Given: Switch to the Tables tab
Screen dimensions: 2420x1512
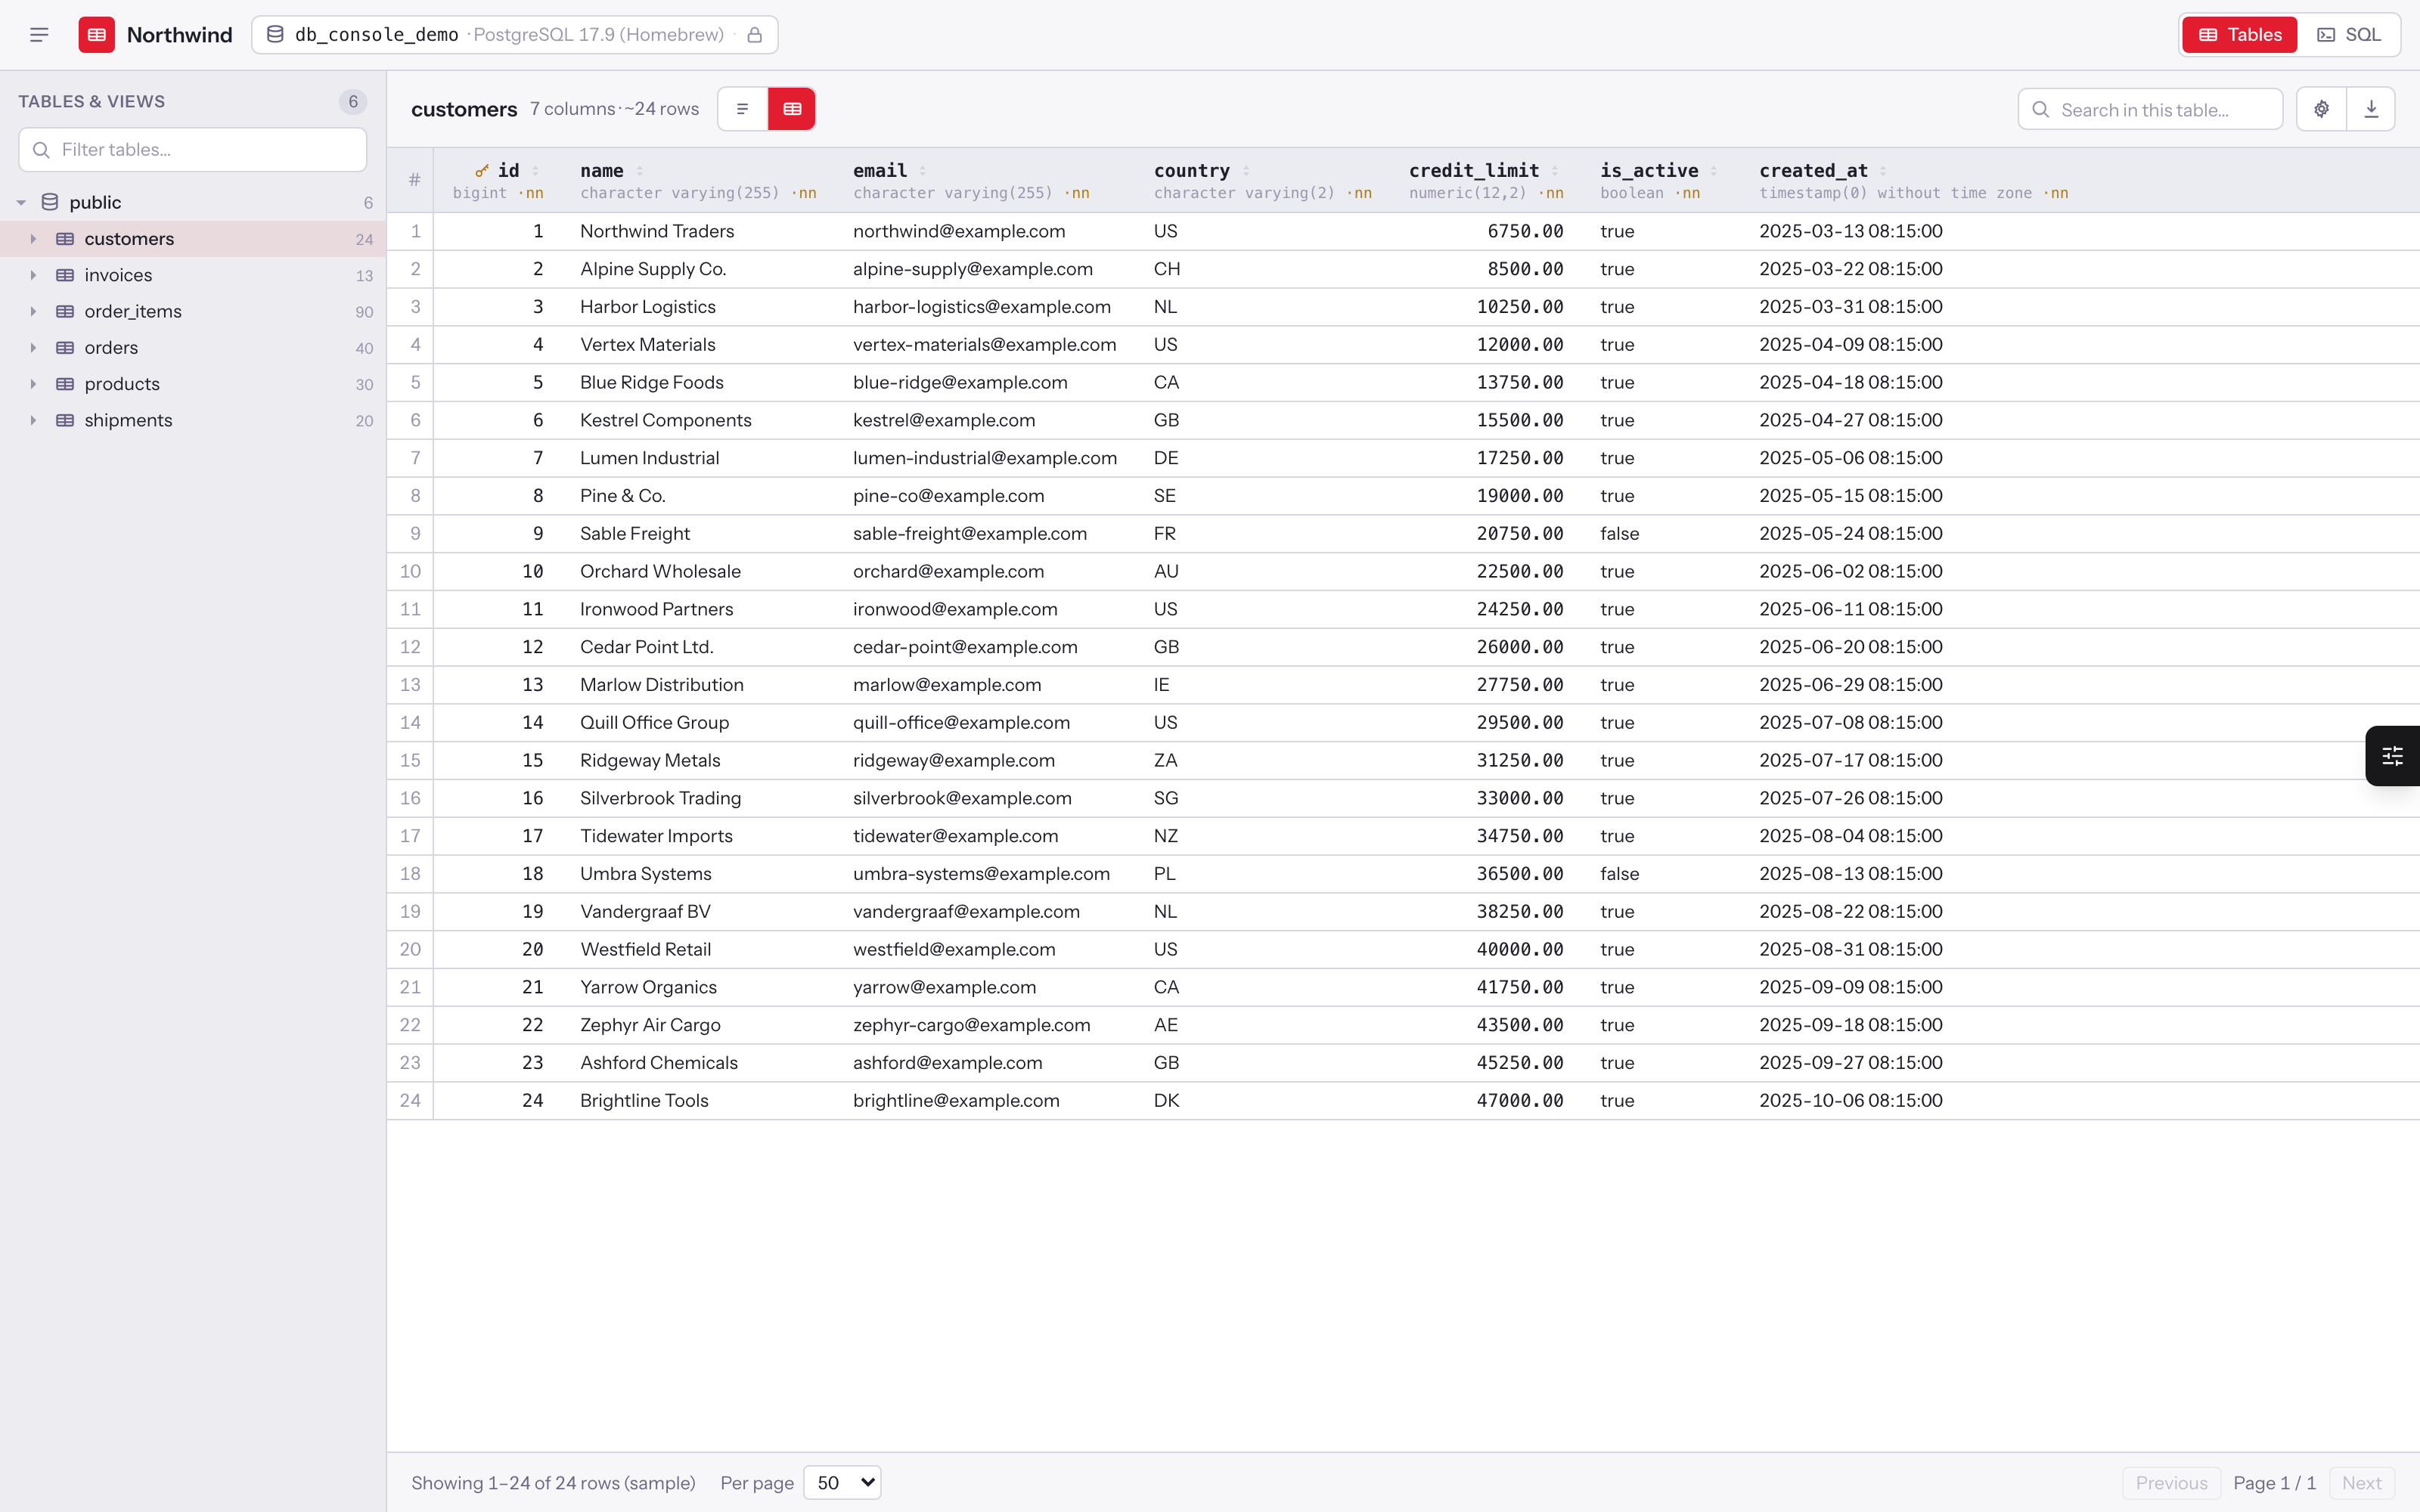Looking at the screenshot, I should coord(2240,35).
